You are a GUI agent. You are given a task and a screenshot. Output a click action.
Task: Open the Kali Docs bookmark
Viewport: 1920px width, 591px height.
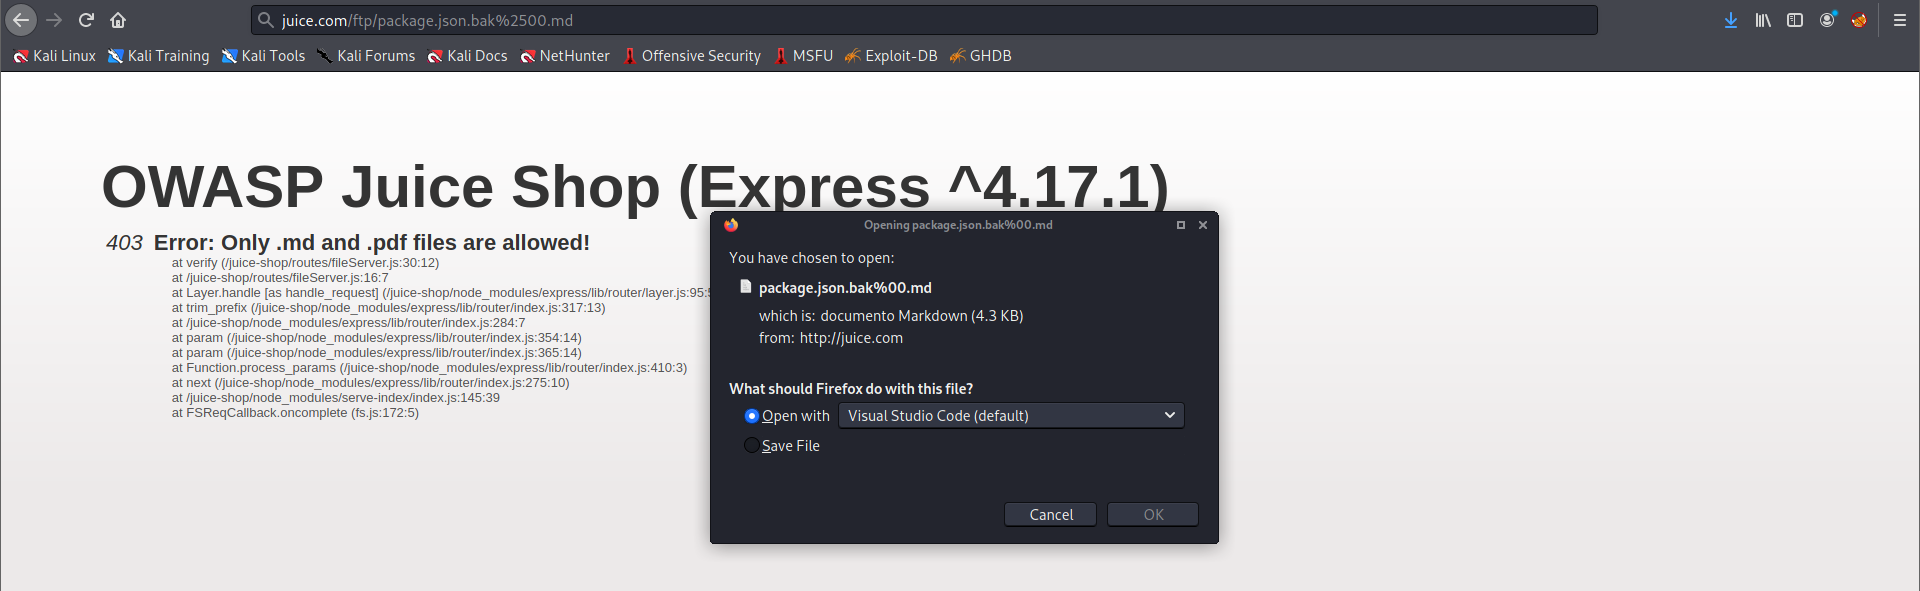[x=467, y=56]
